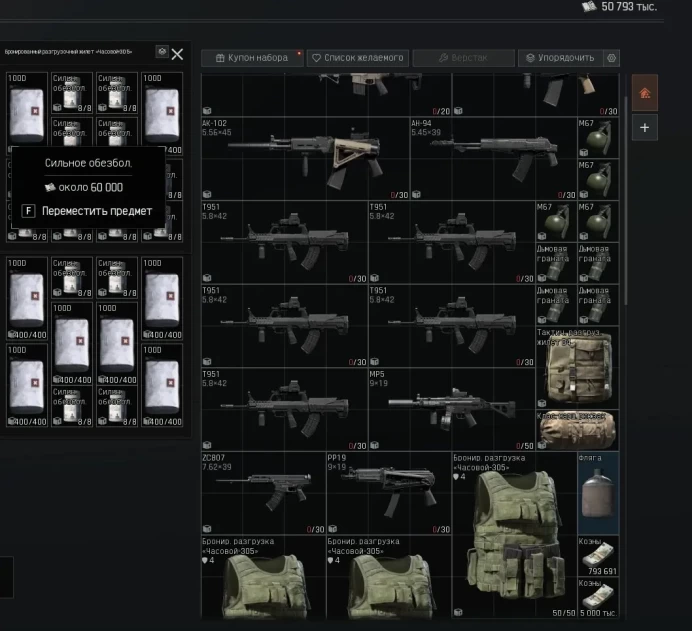The width and height of the screenshot is (692, 631).
Task: Open stash settings gear beside Упорядочить
Action: (x=612, y=58)
